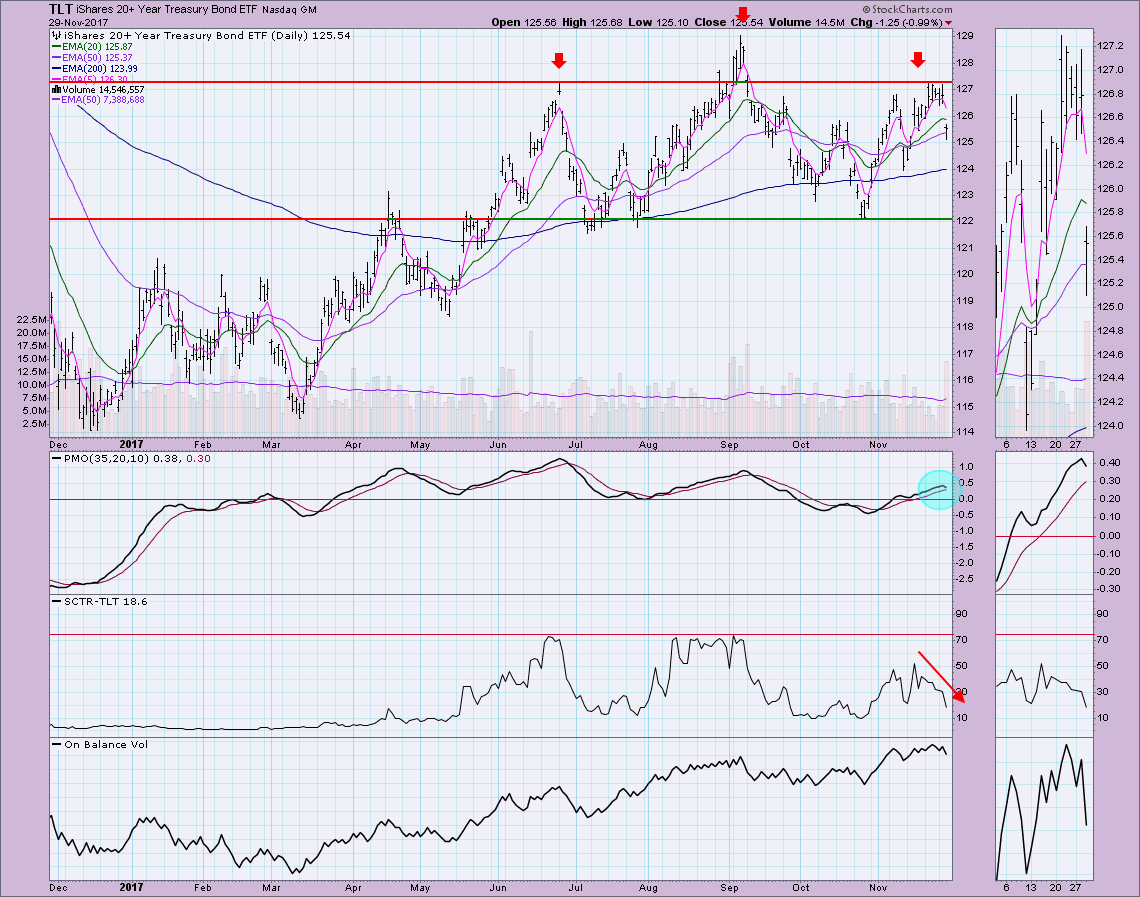Click the 1.0 label on the PMO scale
Viewport: 1140px width, 897px height.
pos(966,467)
